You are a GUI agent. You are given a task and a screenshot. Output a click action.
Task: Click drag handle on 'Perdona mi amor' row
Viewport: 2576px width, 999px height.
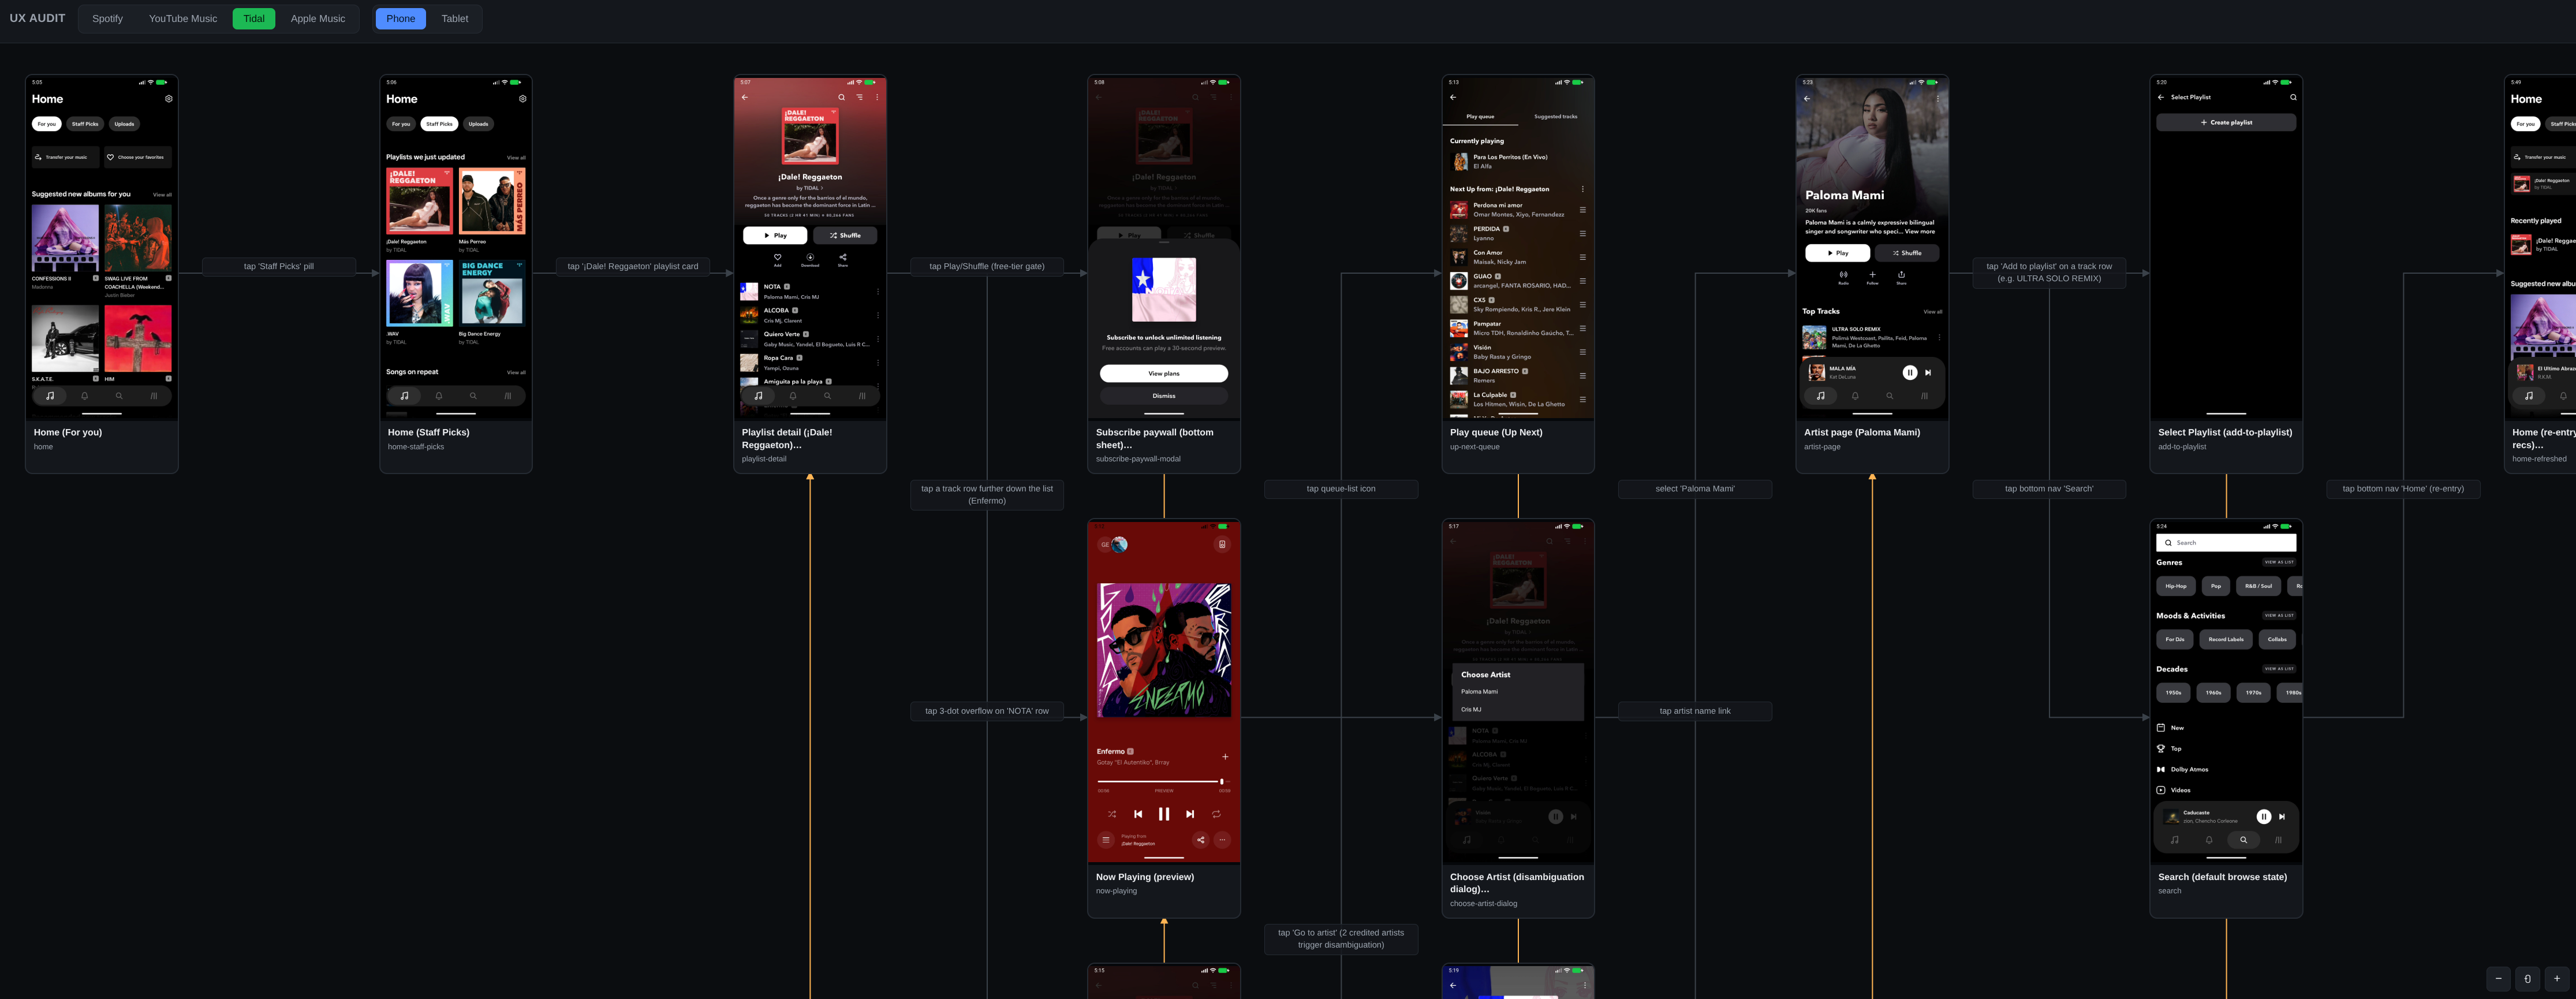click(1583, 210)
